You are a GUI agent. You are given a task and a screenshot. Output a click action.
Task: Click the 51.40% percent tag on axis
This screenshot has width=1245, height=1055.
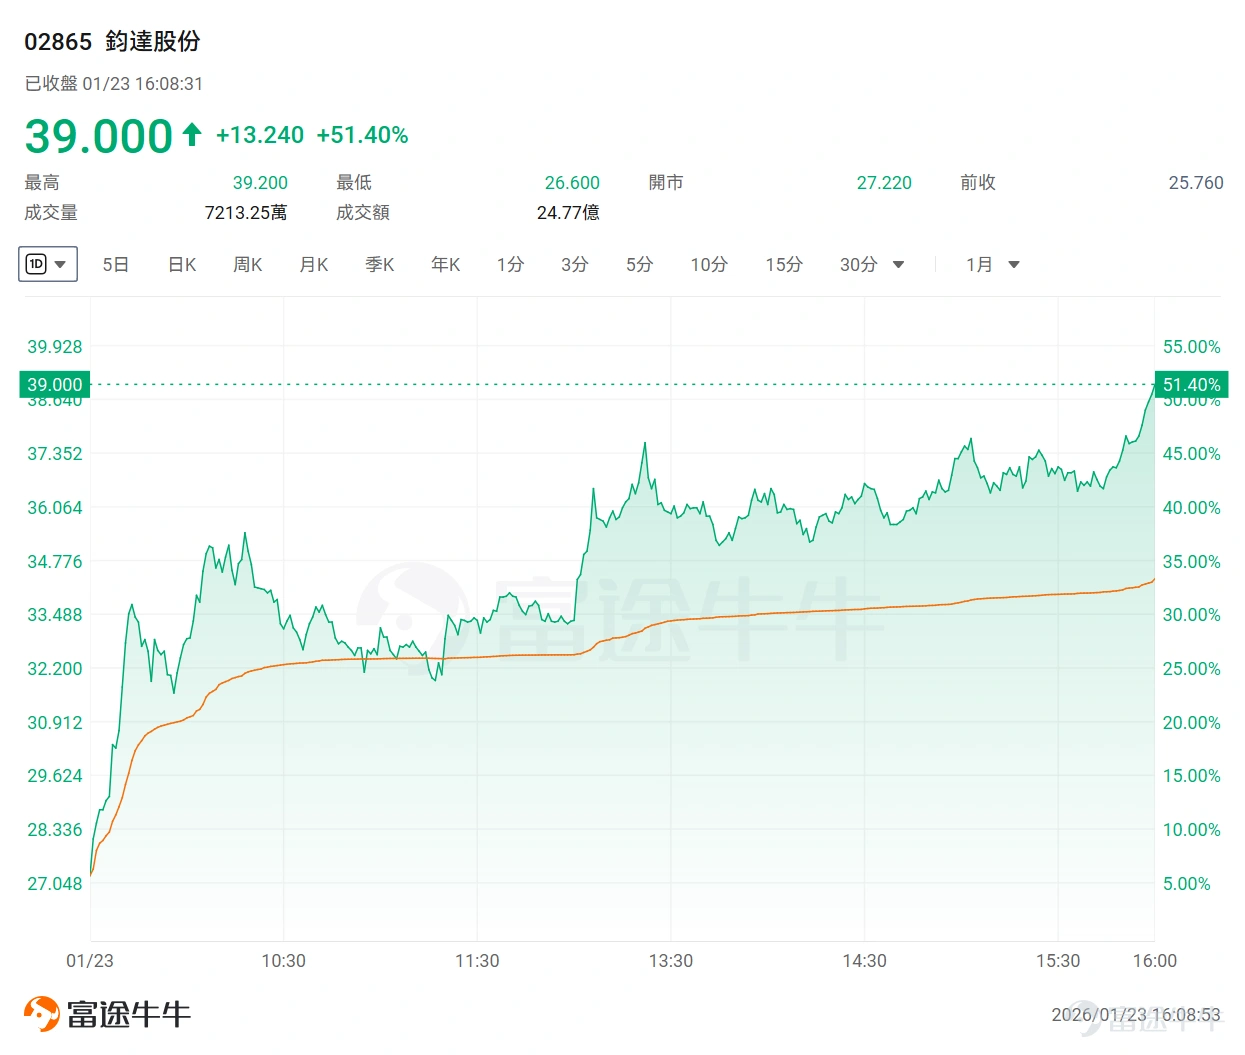click(1191, 384)
